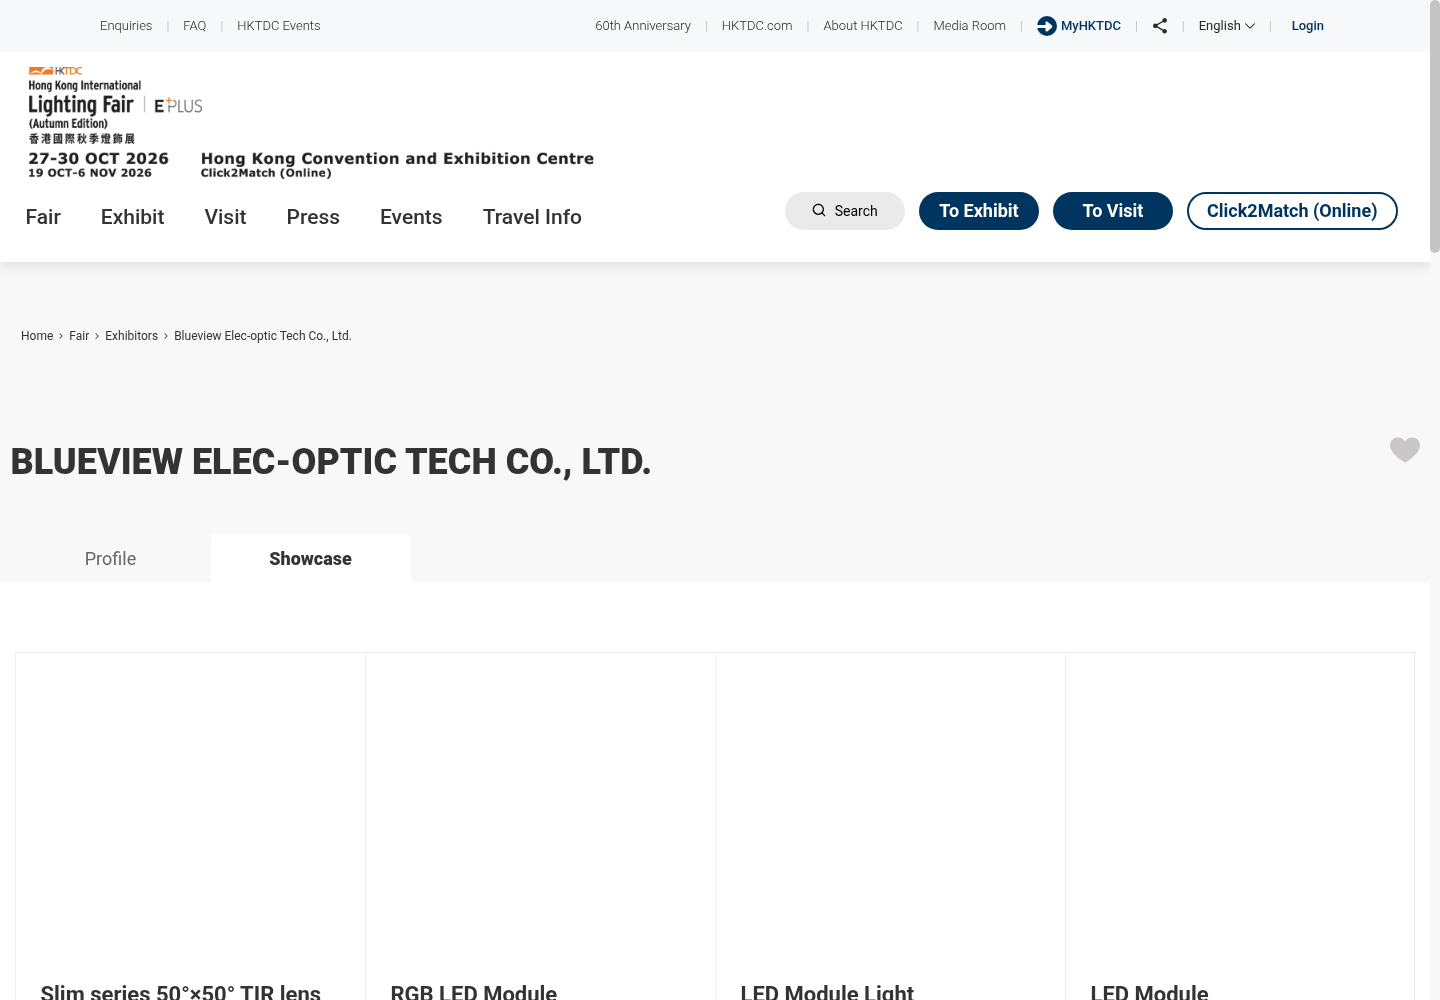Open the FAQ link
Viewport: 1440px width, 1000px height.
(x=195, y=26)
